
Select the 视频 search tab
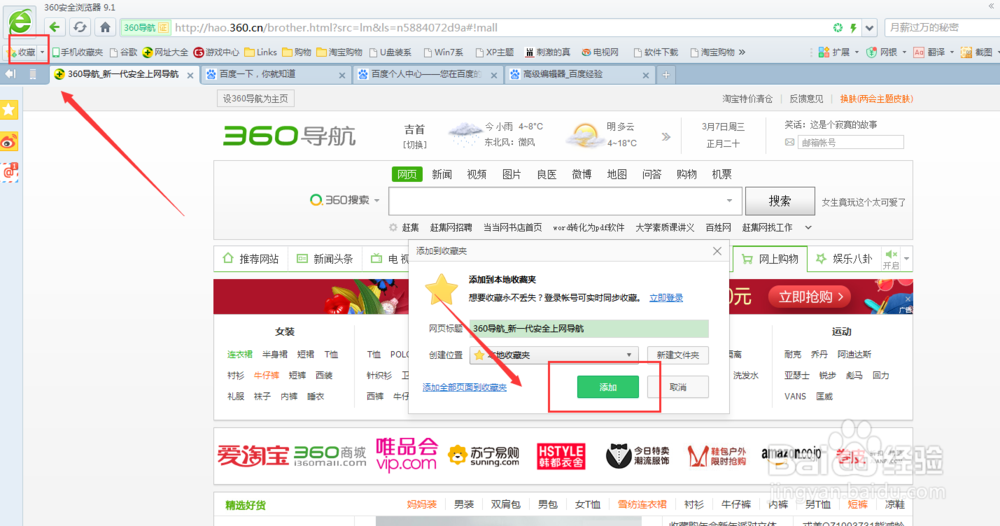476,174
